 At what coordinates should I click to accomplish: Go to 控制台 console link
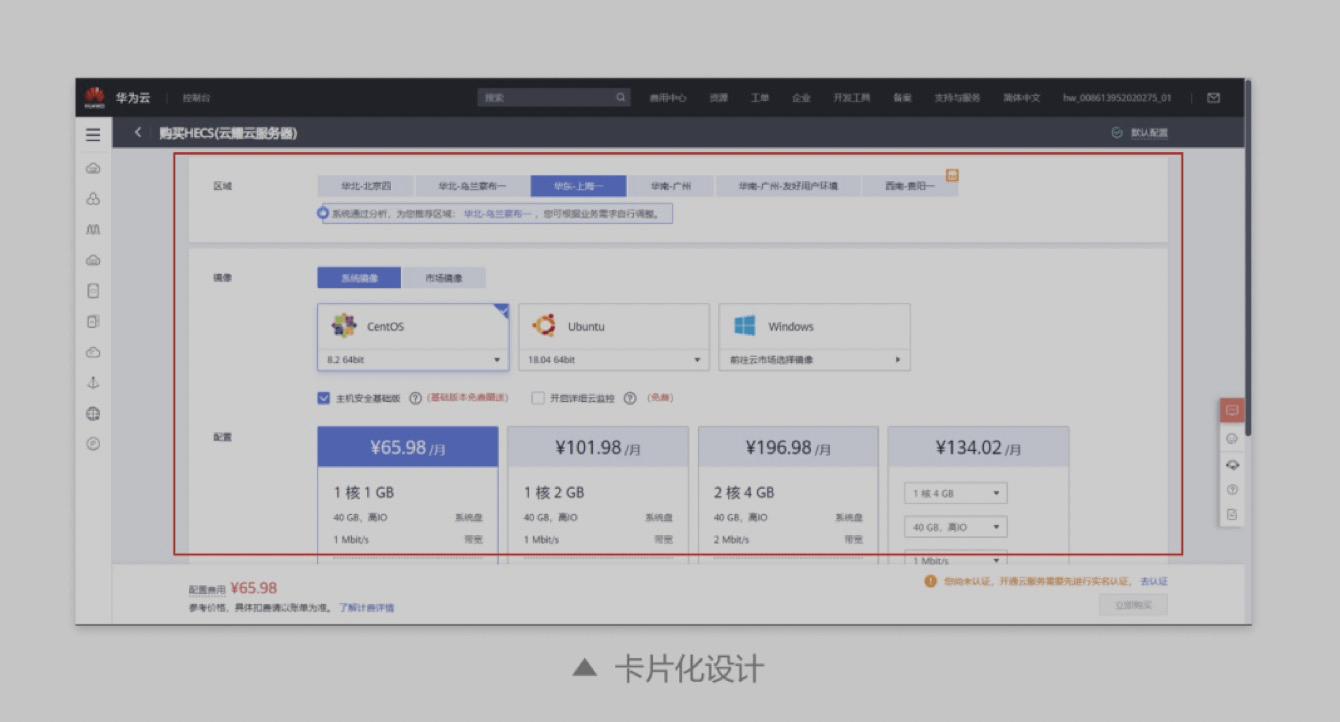pyautogui.click(x=196, y=98)
